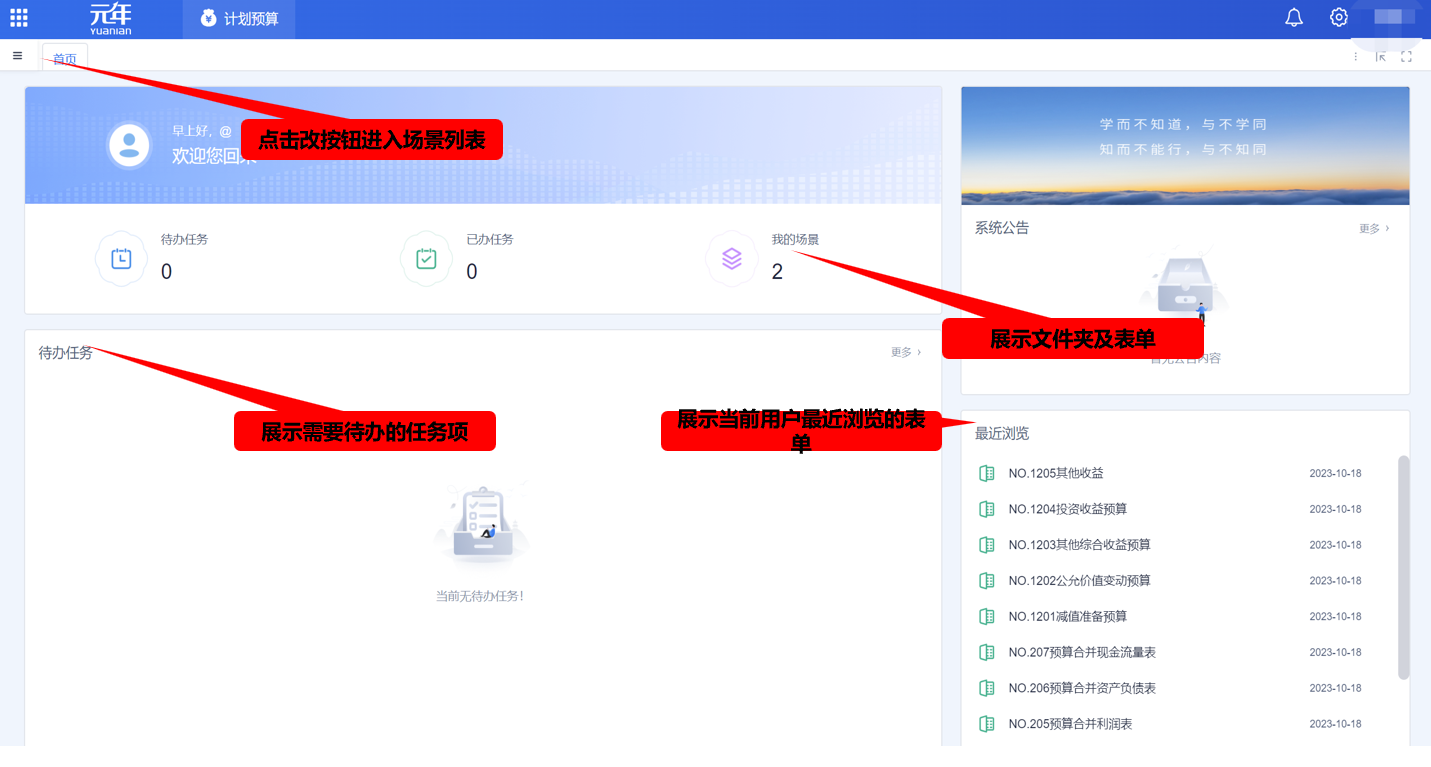Click the 我的场景 layers icon
This screenshot has width=1431, height=767.
732,259
